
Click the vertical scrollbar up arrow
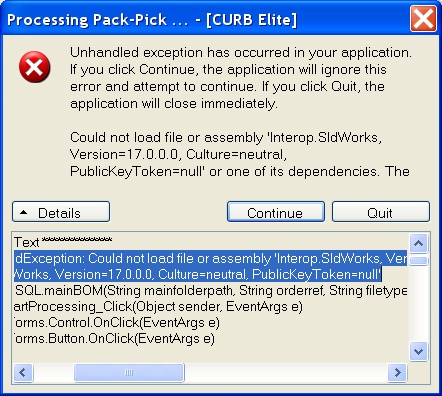418,243
